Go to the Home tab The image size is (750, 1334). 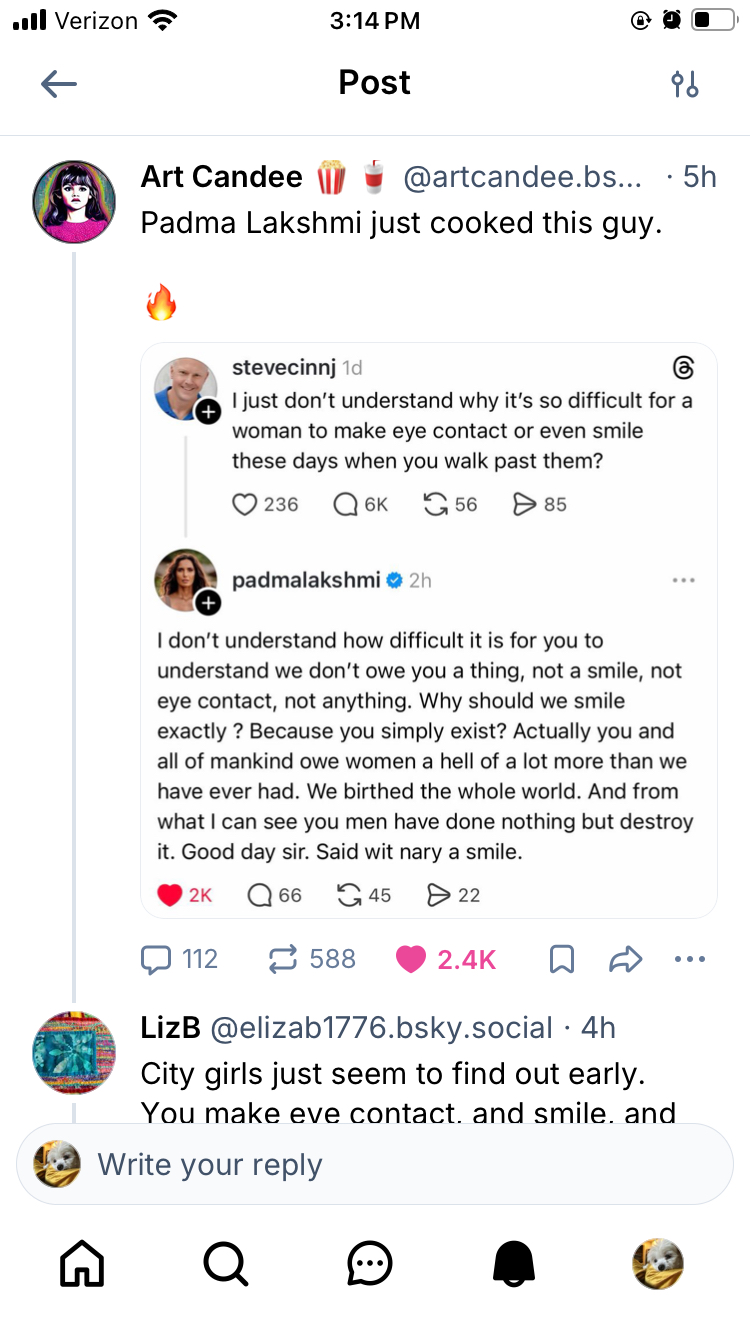pos(82,1263)
